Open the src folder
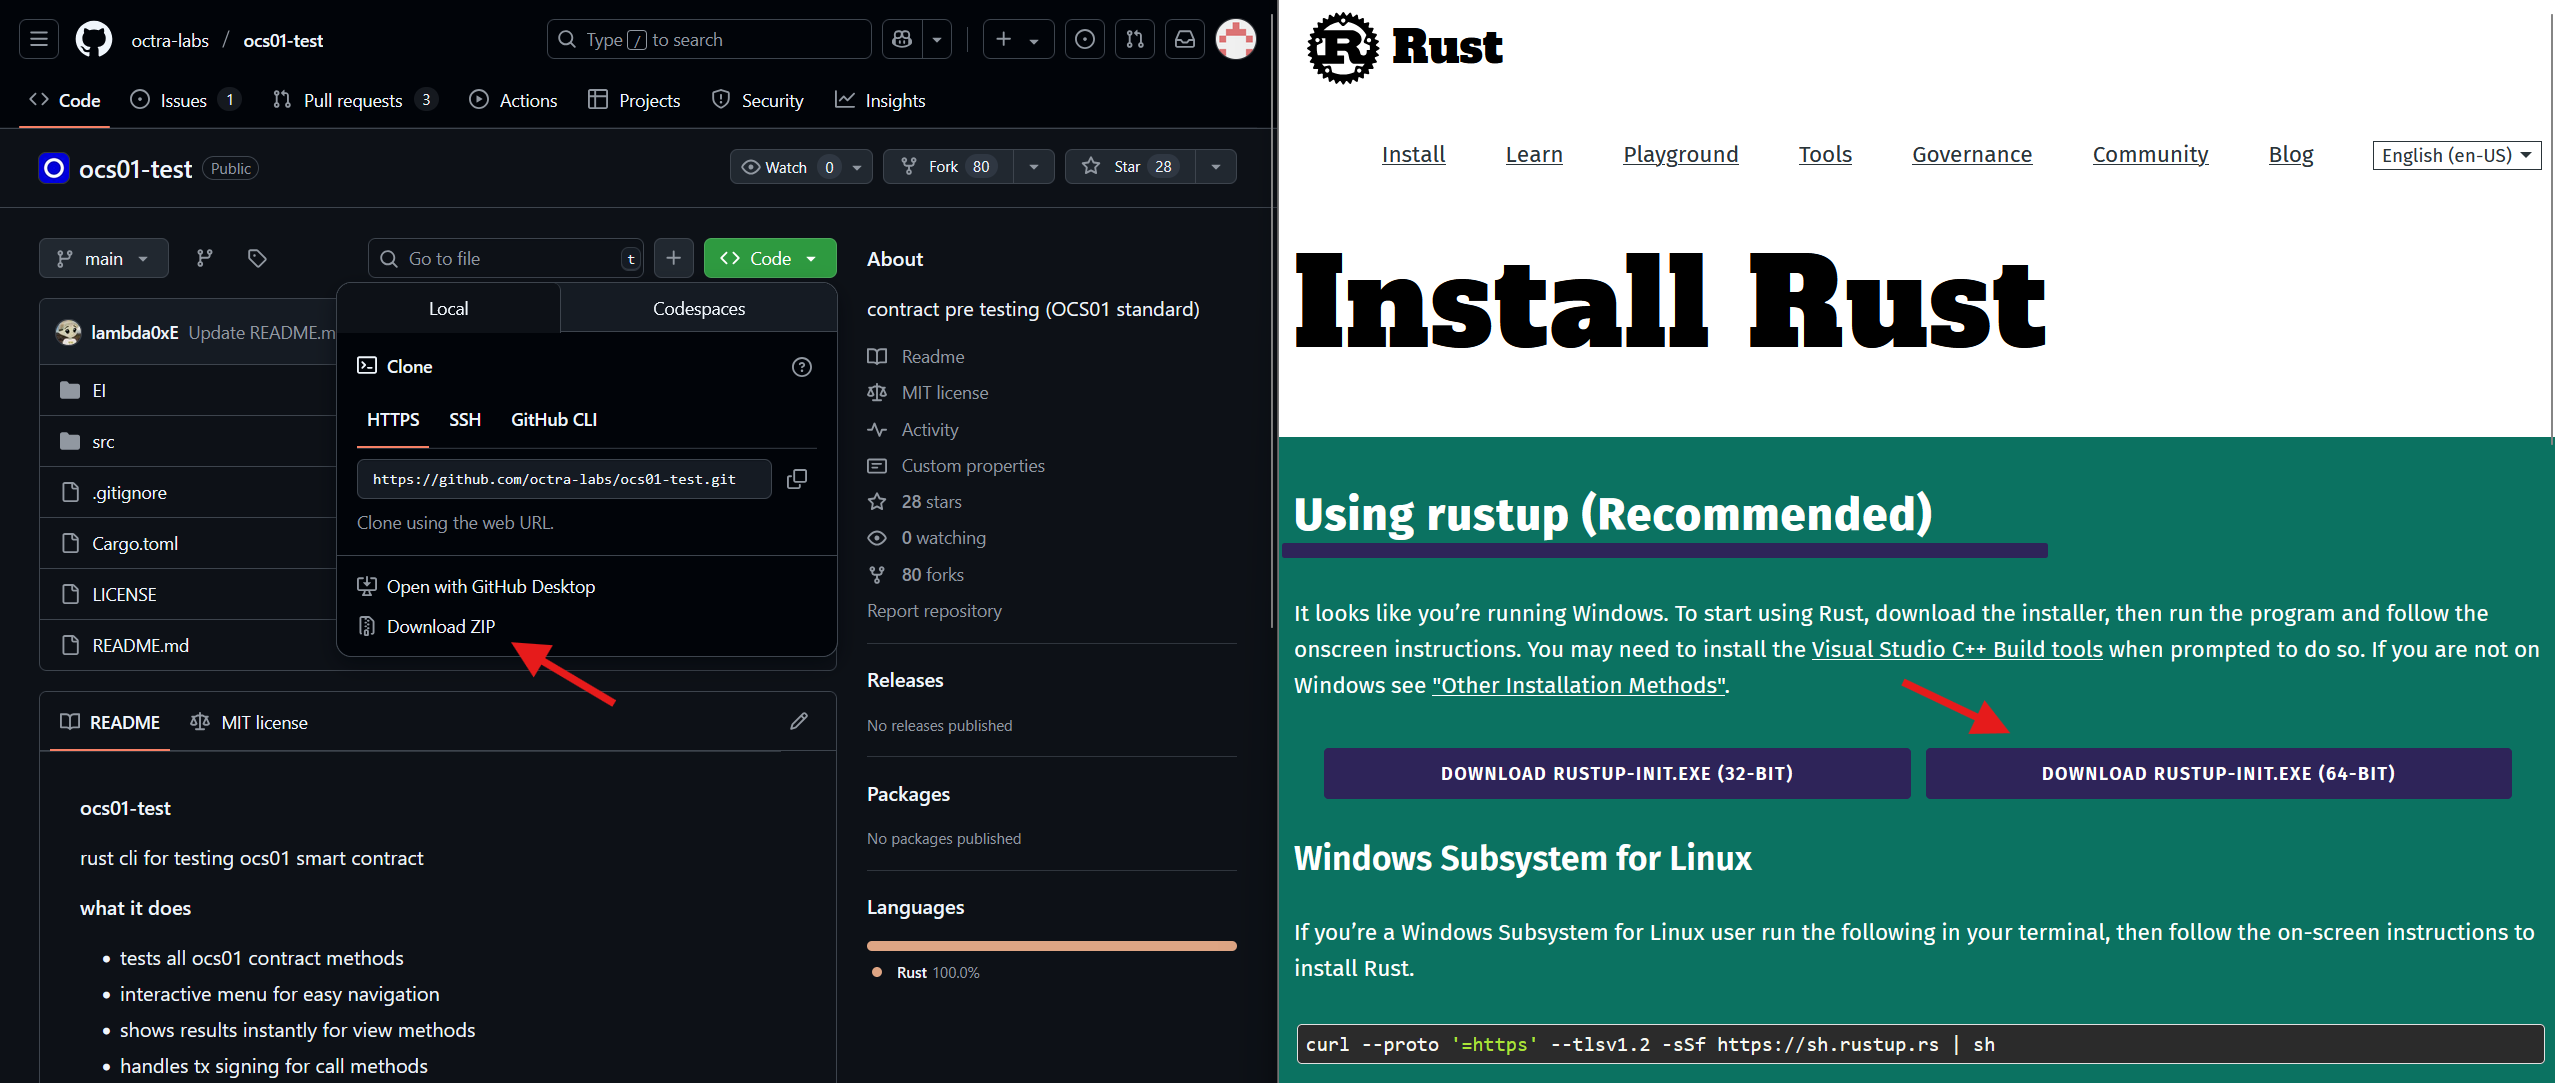Screen dimensions: 2555x1083 click(103, 441)
